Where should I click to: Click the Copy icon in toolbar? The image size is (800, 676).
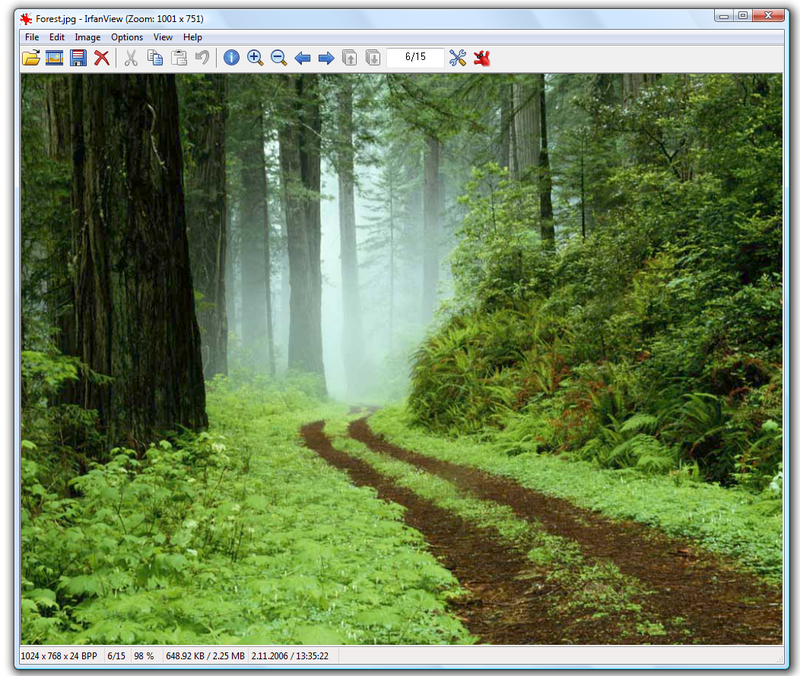coord(155,58)
